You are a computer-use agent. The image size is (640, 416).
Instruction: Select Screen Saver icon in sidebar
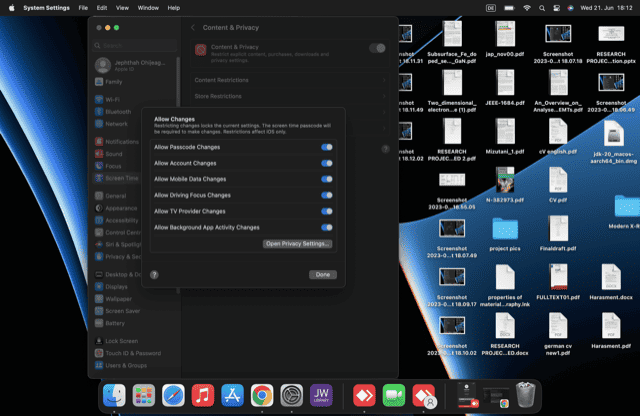pos(99,311)
